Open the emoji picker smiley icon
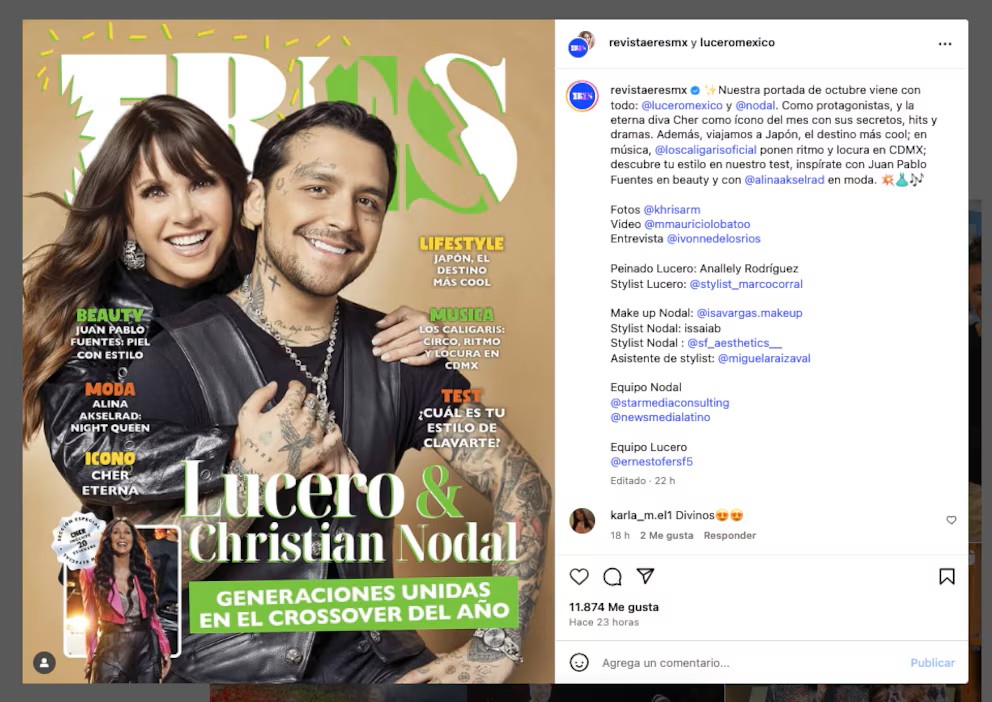 pos(579,662)
